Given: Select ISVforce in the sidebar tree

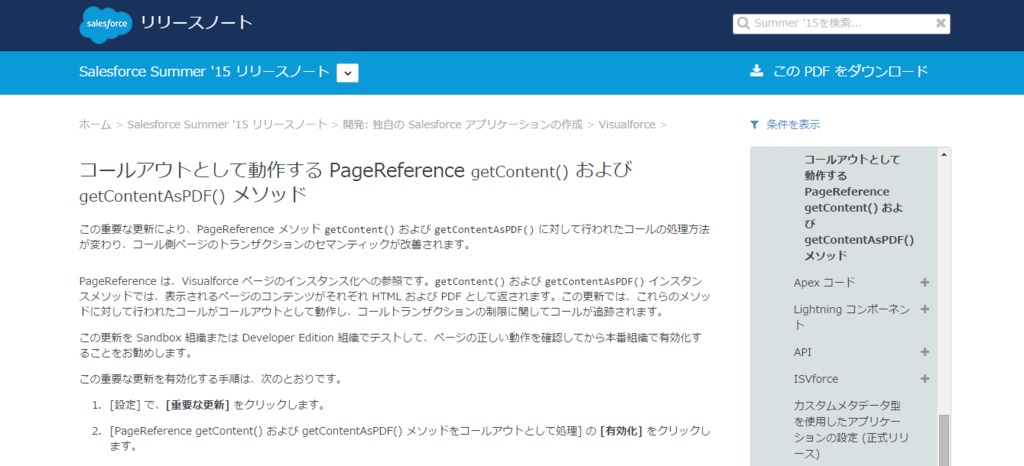Looking at the screenshot, I should (x=816, y=379).
